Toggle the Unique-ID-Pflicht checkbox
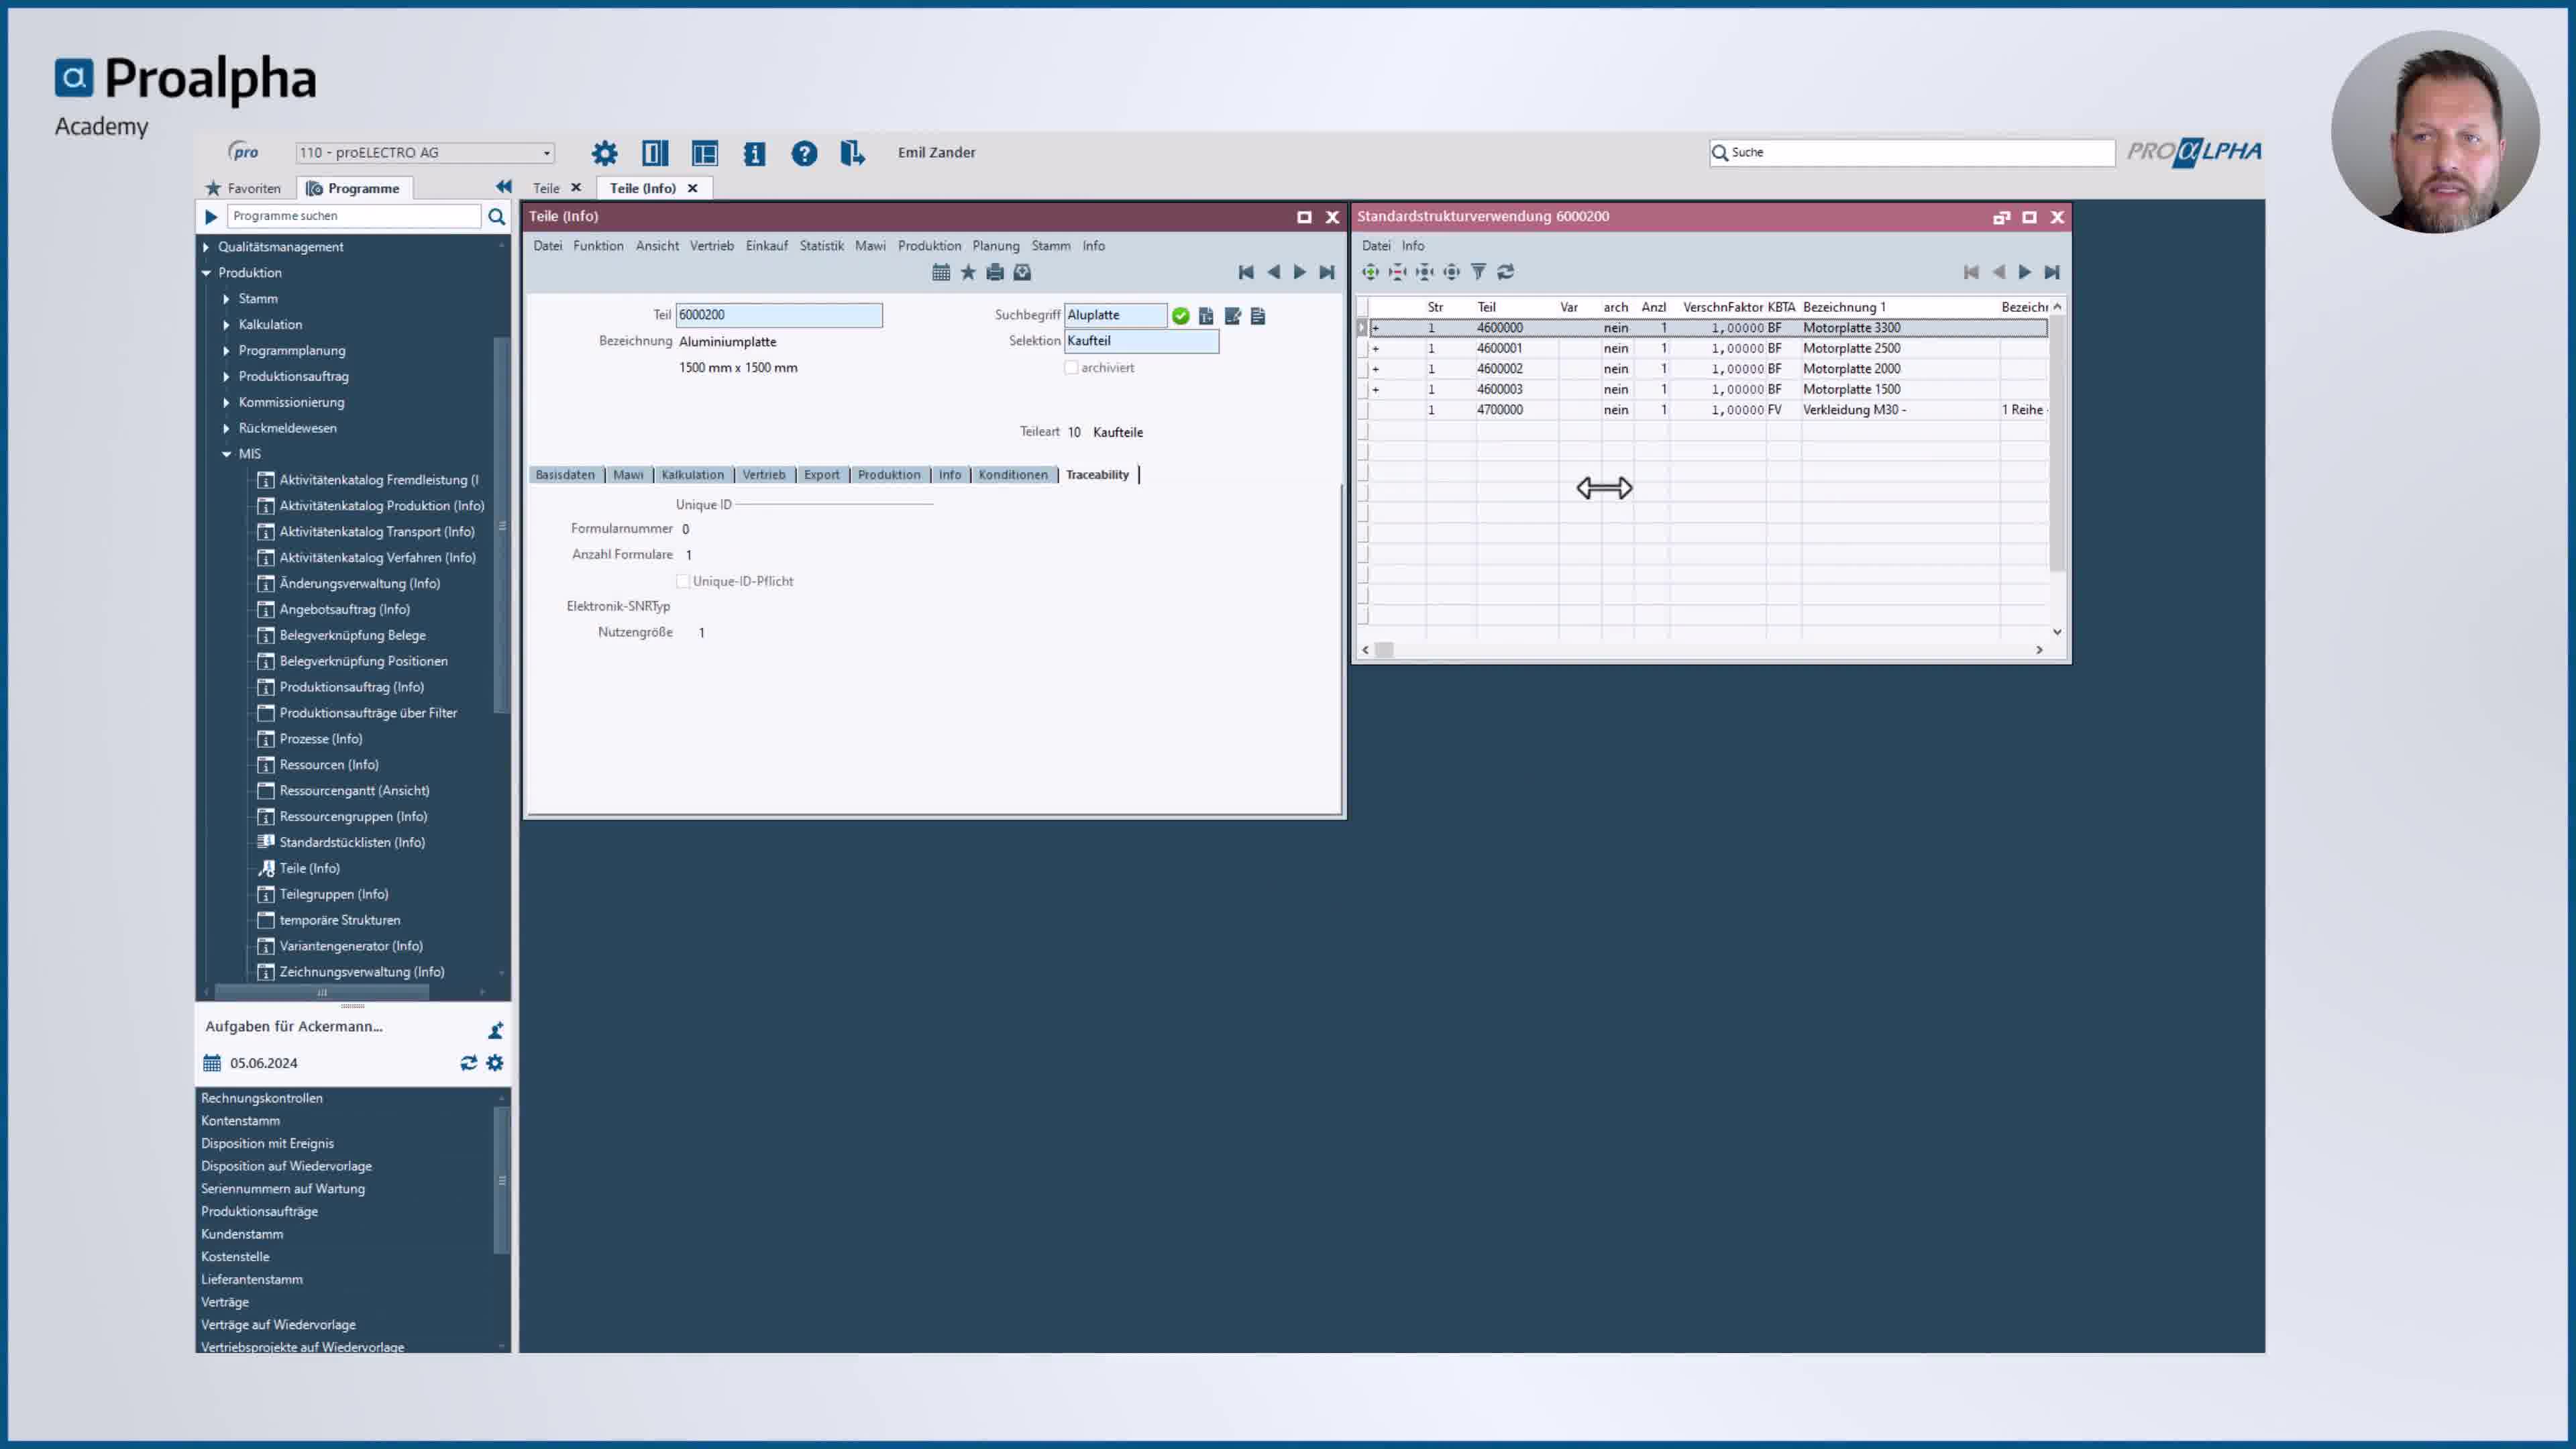 click(683, 581)
